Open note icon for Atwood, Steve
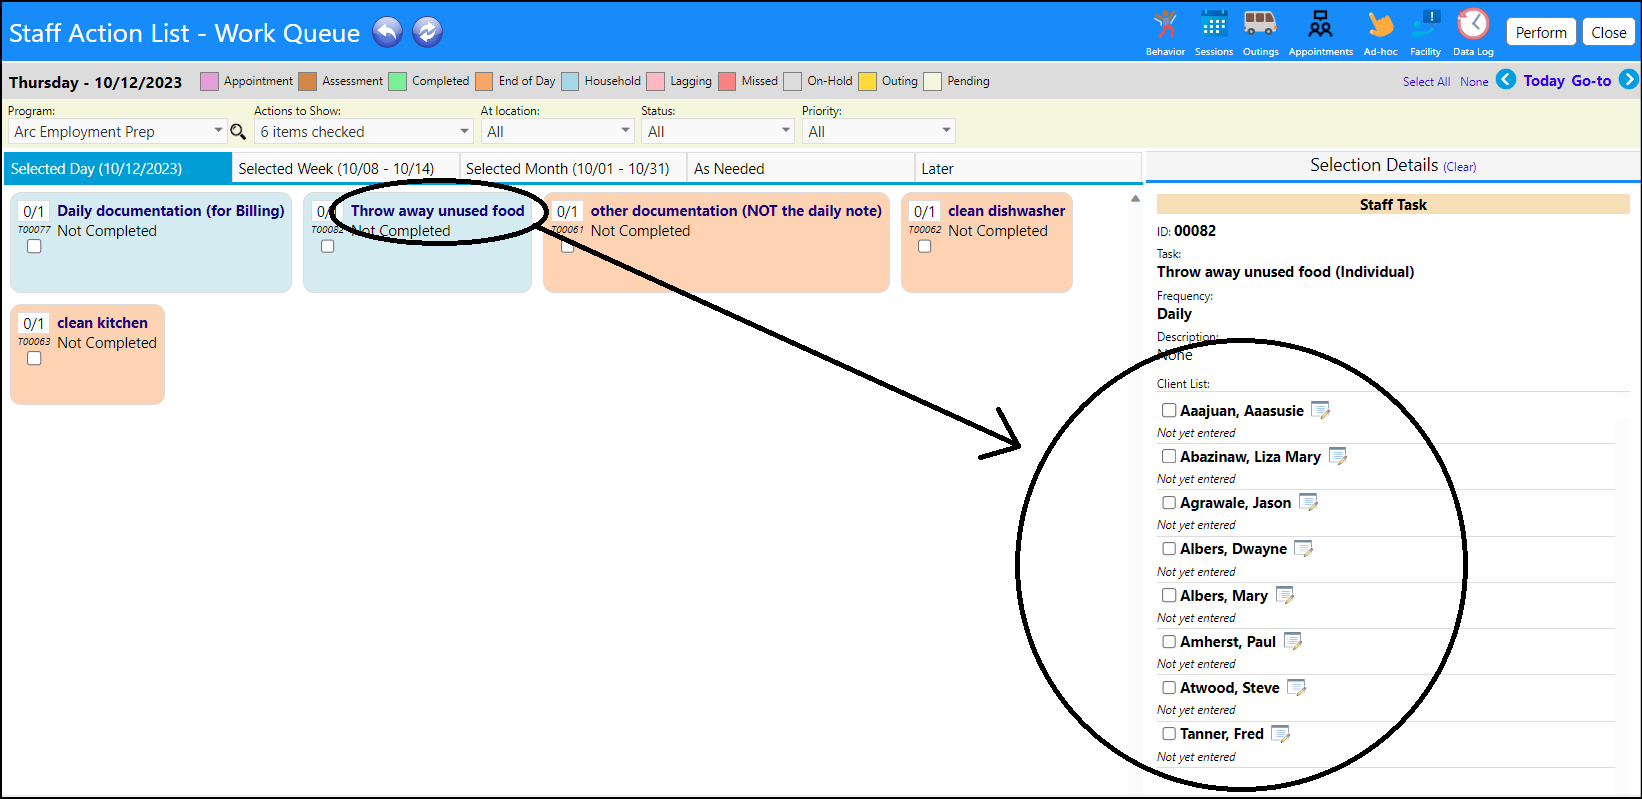Viewport: 1642px width, 799px height. click(1297, 687)
